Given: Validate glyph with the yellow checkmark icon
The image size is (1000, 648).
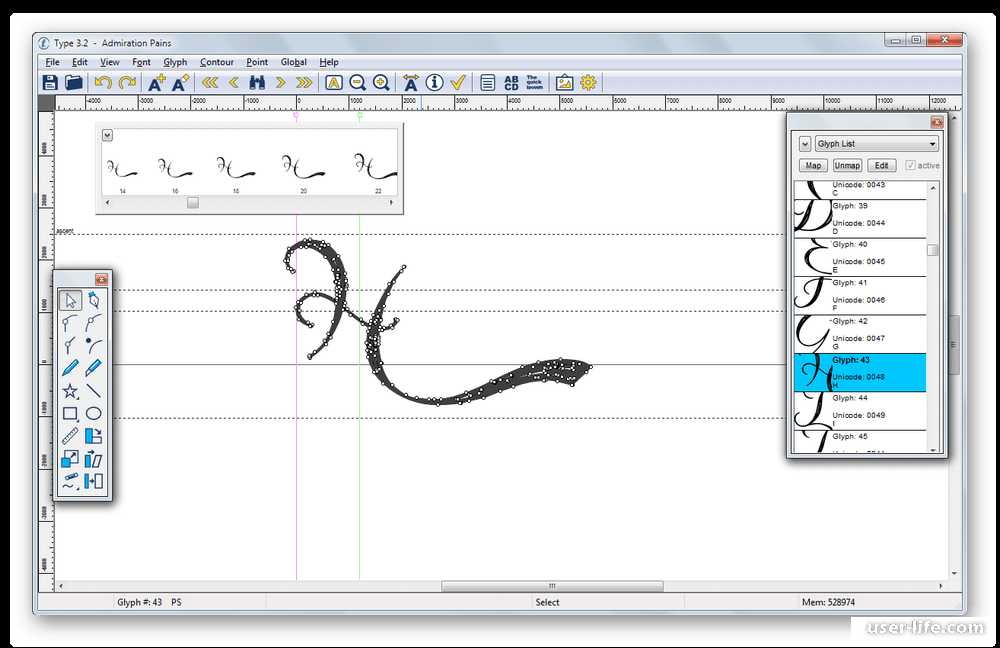Looking at the screenshot, I should point(458,82).
